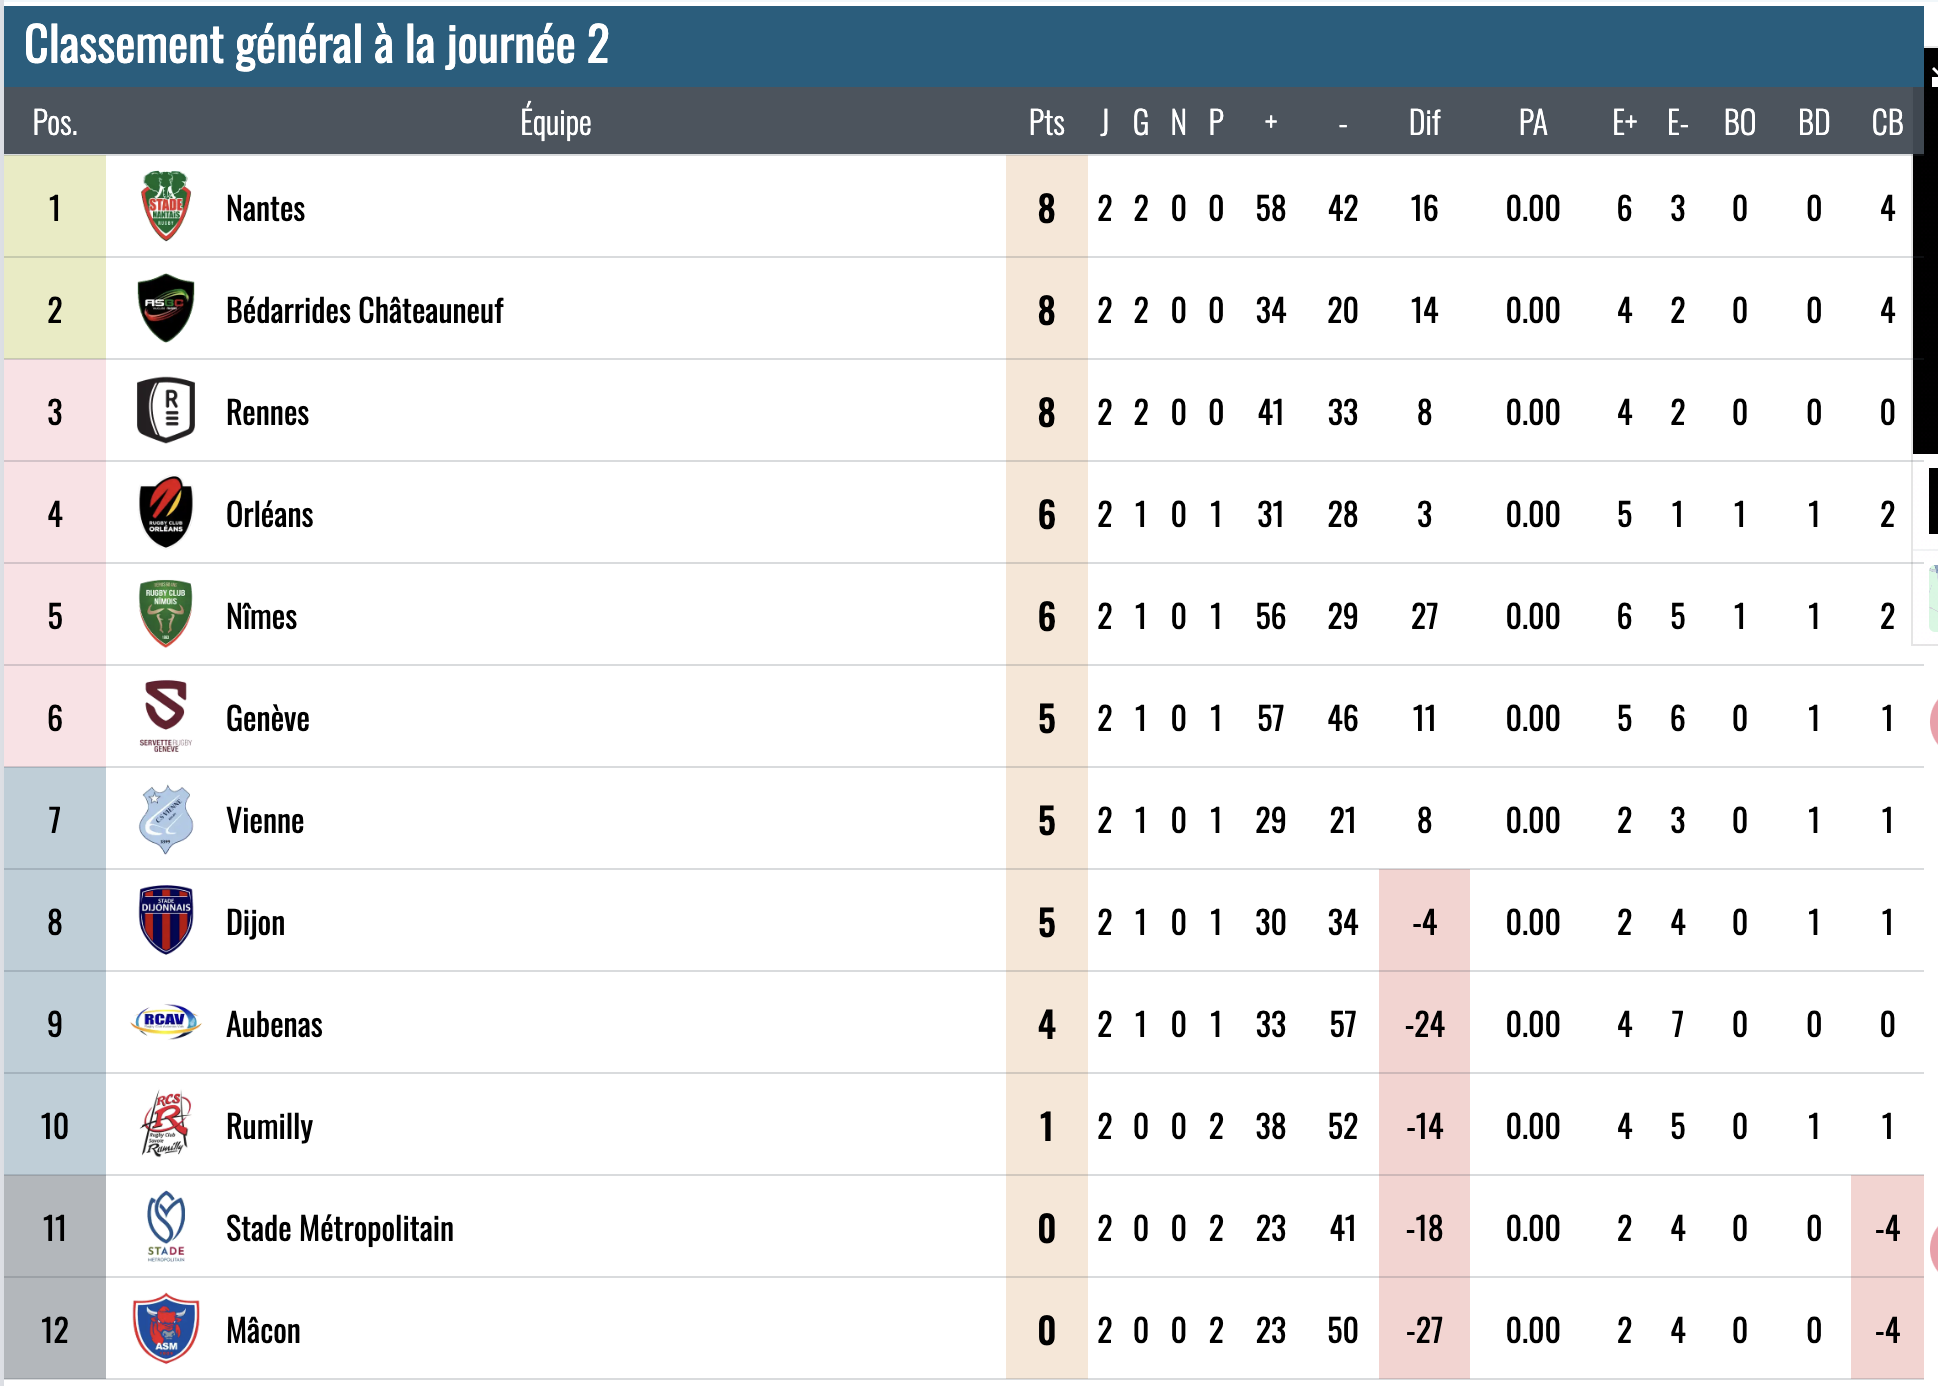This screenshot has width=1938, height=1386.
Task: Click the Nantes team name
Action: point(266,209)
